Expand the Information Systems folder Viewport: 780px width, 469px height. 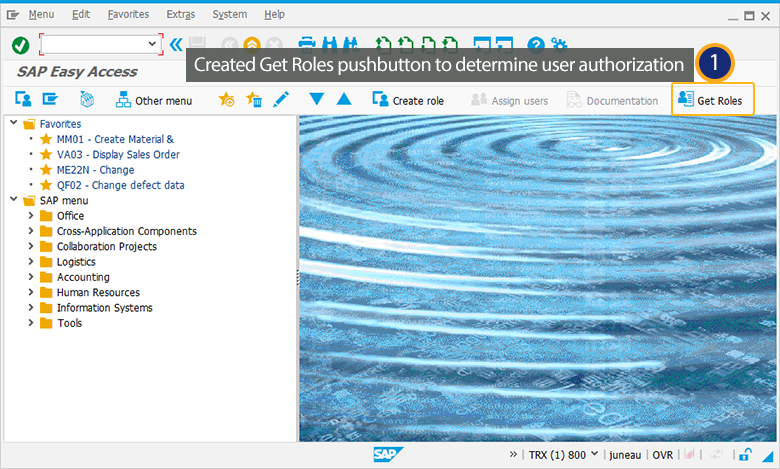(31, 307)
